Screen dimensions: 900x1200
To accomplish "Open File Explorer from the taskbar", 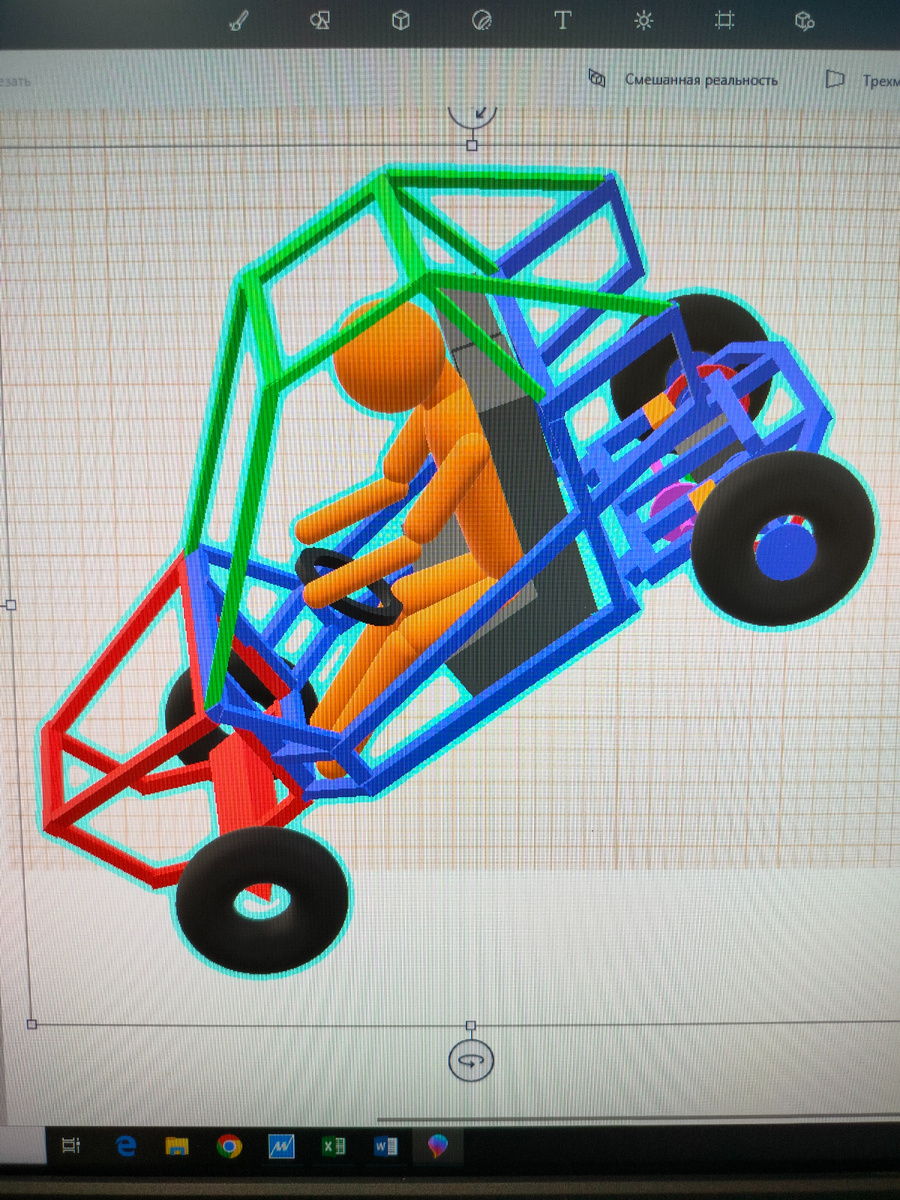I will [x=177, y=1146].
